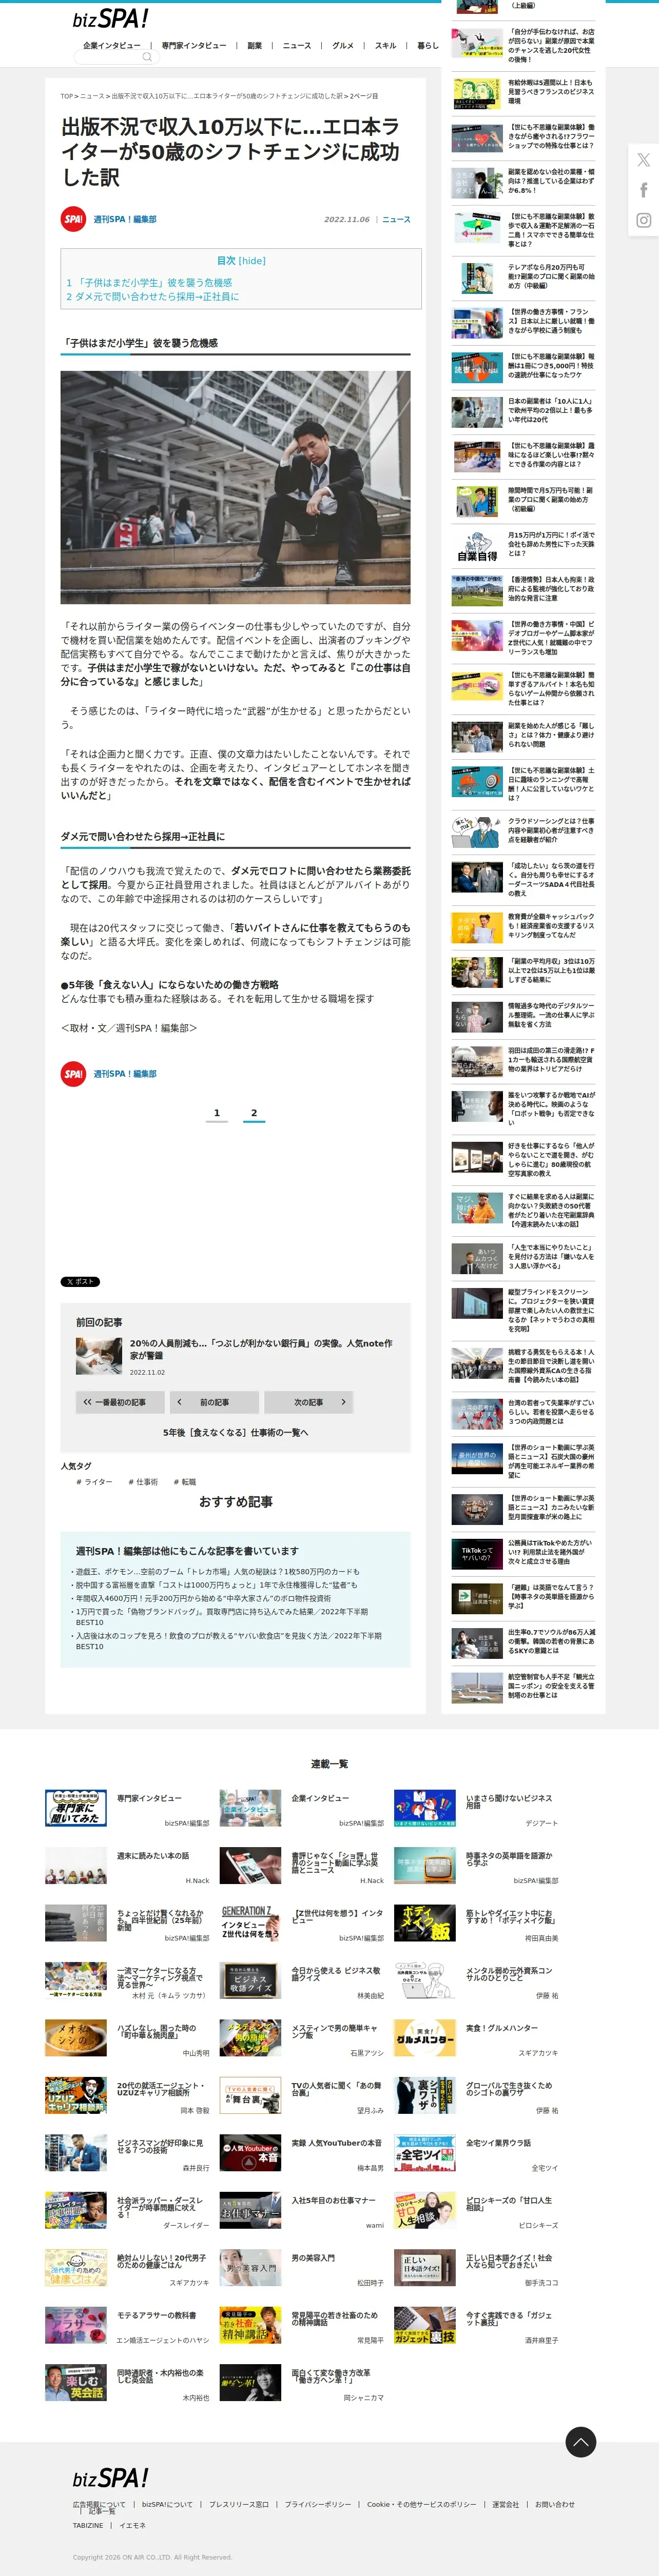Screen dimensions: 659x2576
Task: Click the 楽しむ英会話 series thumbnail
Action: point(76,2383)
